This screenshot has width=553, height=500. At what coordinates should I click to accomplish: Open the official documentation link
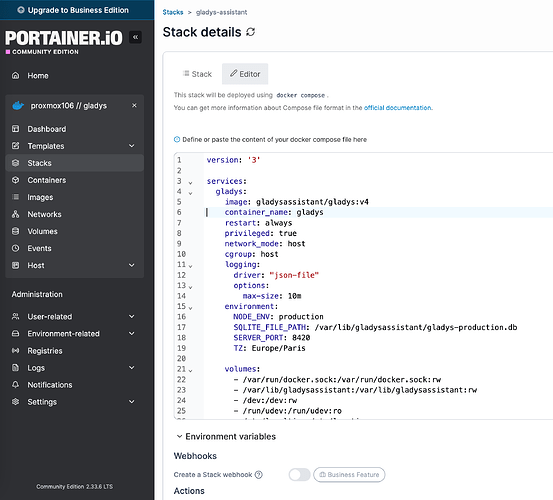coord(398,108)
